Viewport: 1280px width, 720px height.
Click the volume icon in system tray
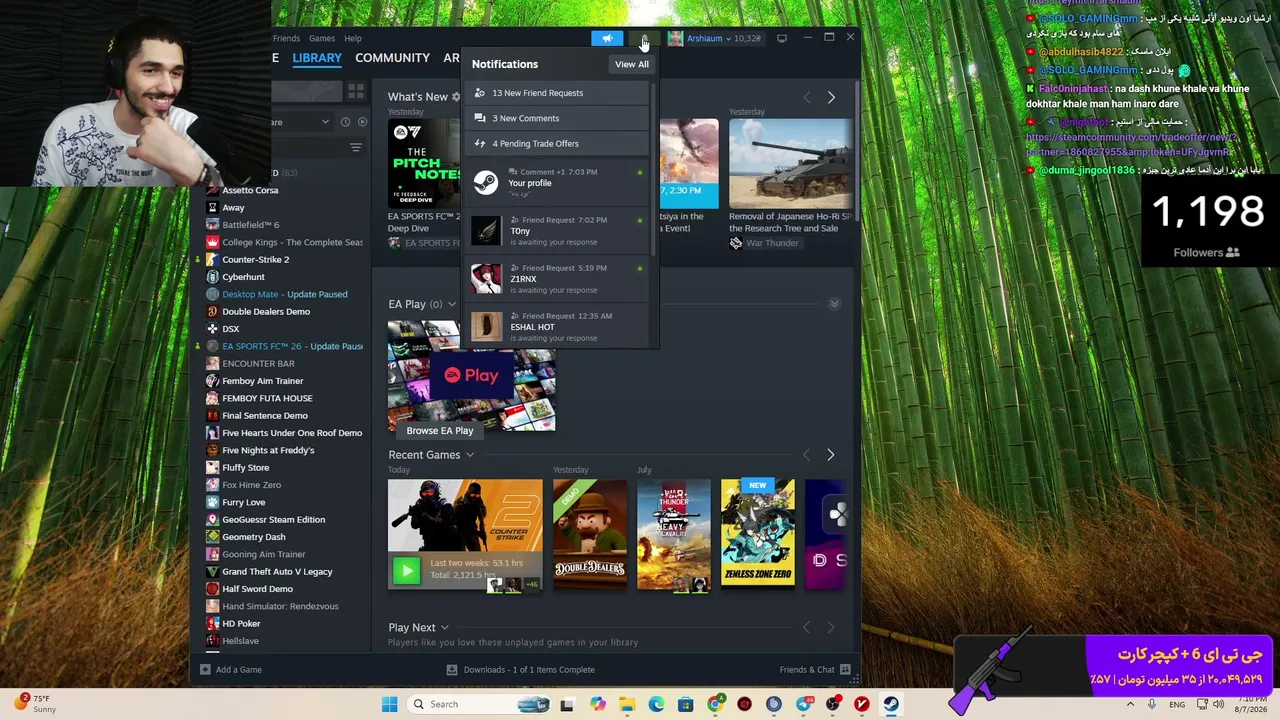pos(1218,704)
